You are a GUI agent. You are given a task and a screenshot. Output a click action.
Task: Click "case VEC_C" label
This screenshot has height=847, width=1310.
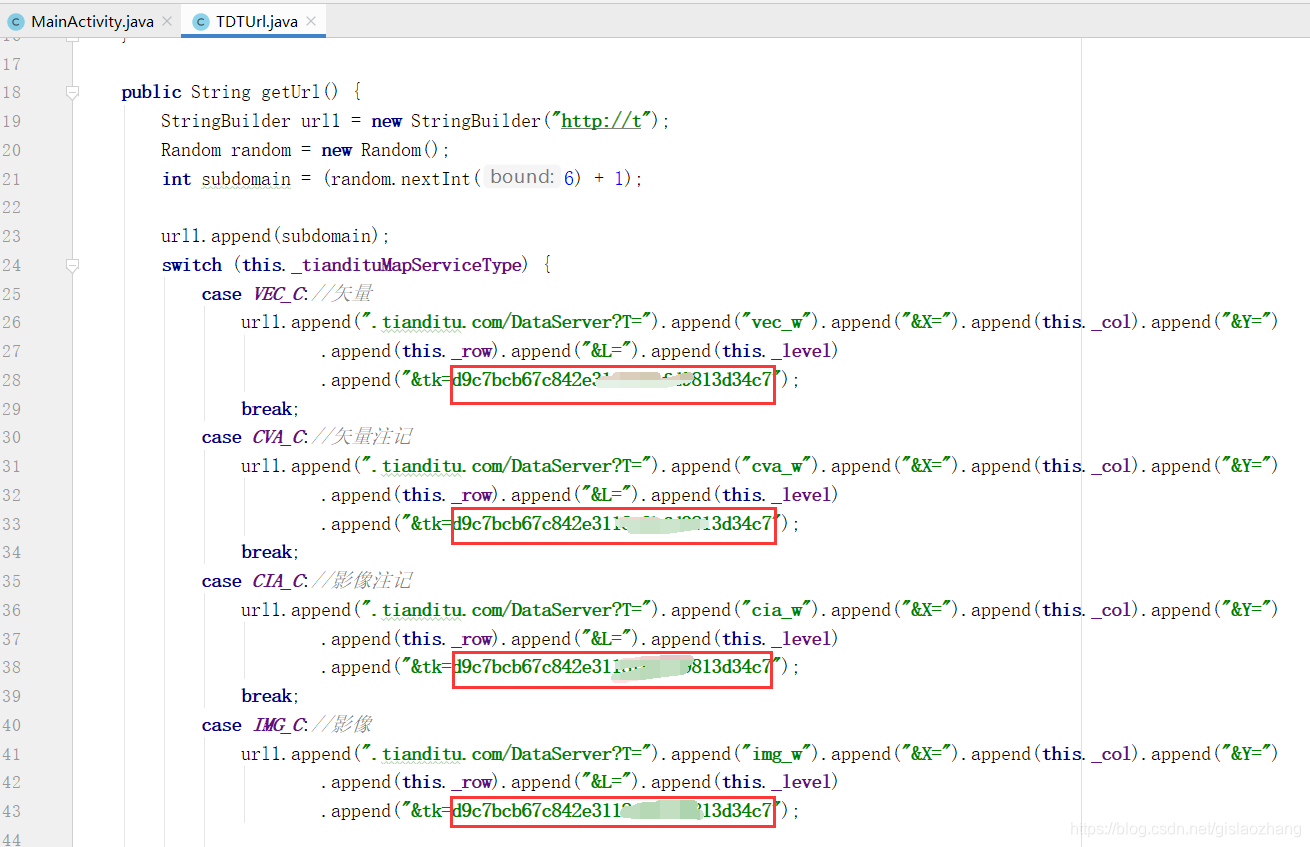[255, 294]
